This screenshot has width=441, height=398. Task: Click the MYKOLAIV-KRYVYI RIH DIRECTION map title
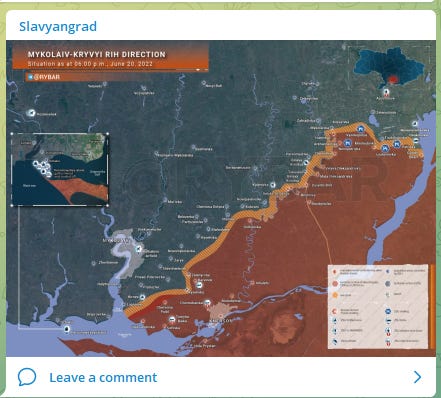pyautogui.click(x=96, y=54)
